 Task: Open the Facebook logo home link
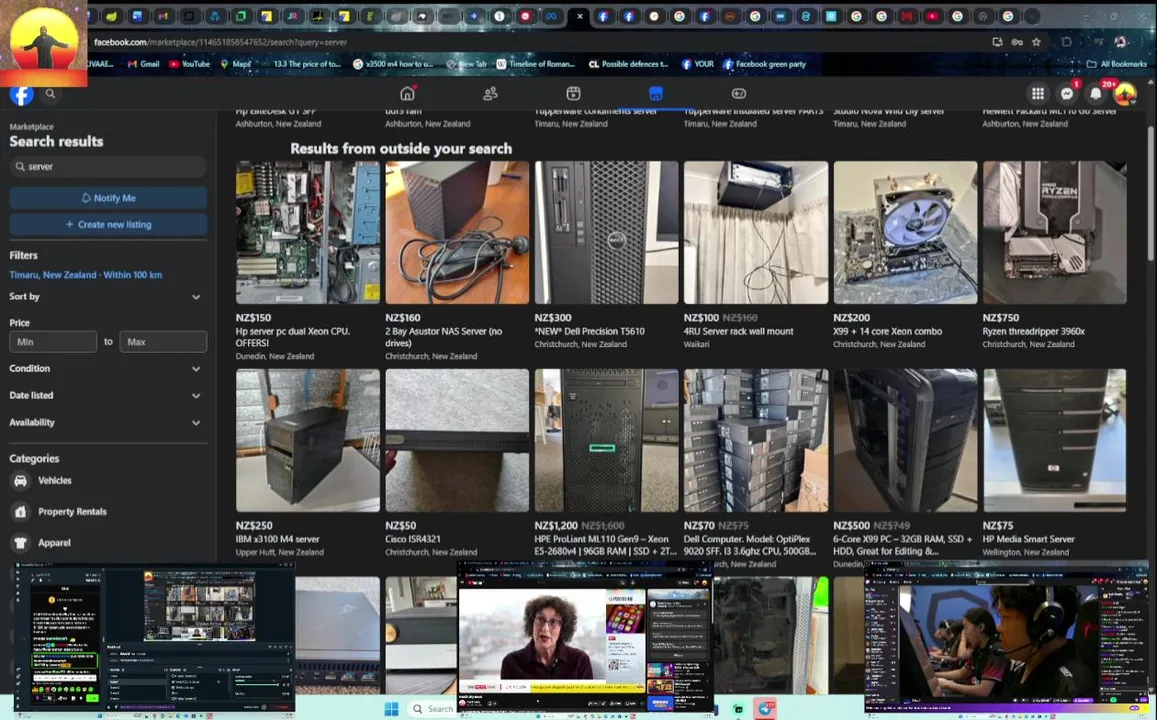click(21, 94)
